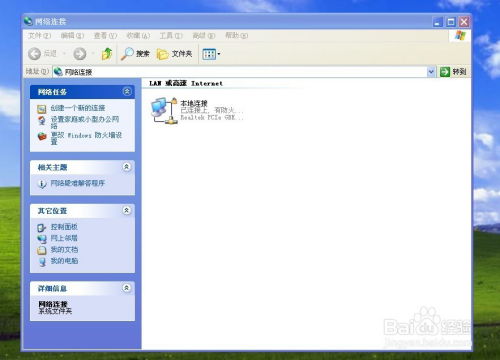Image resolution: width=500 pixels, height=360 pixels.
Task: Close the Network Connections window
Action: pos(464,22)
